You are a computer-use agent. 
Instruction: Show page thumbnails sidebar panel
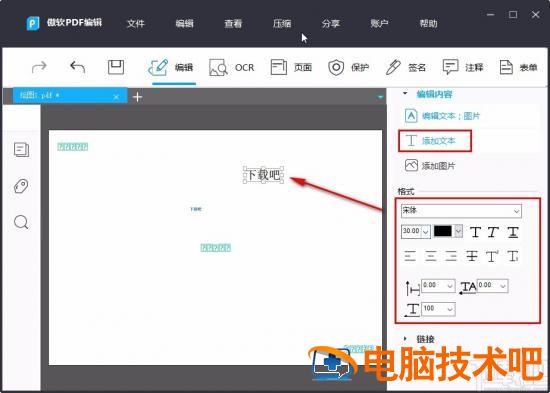(x=21, y=149)
